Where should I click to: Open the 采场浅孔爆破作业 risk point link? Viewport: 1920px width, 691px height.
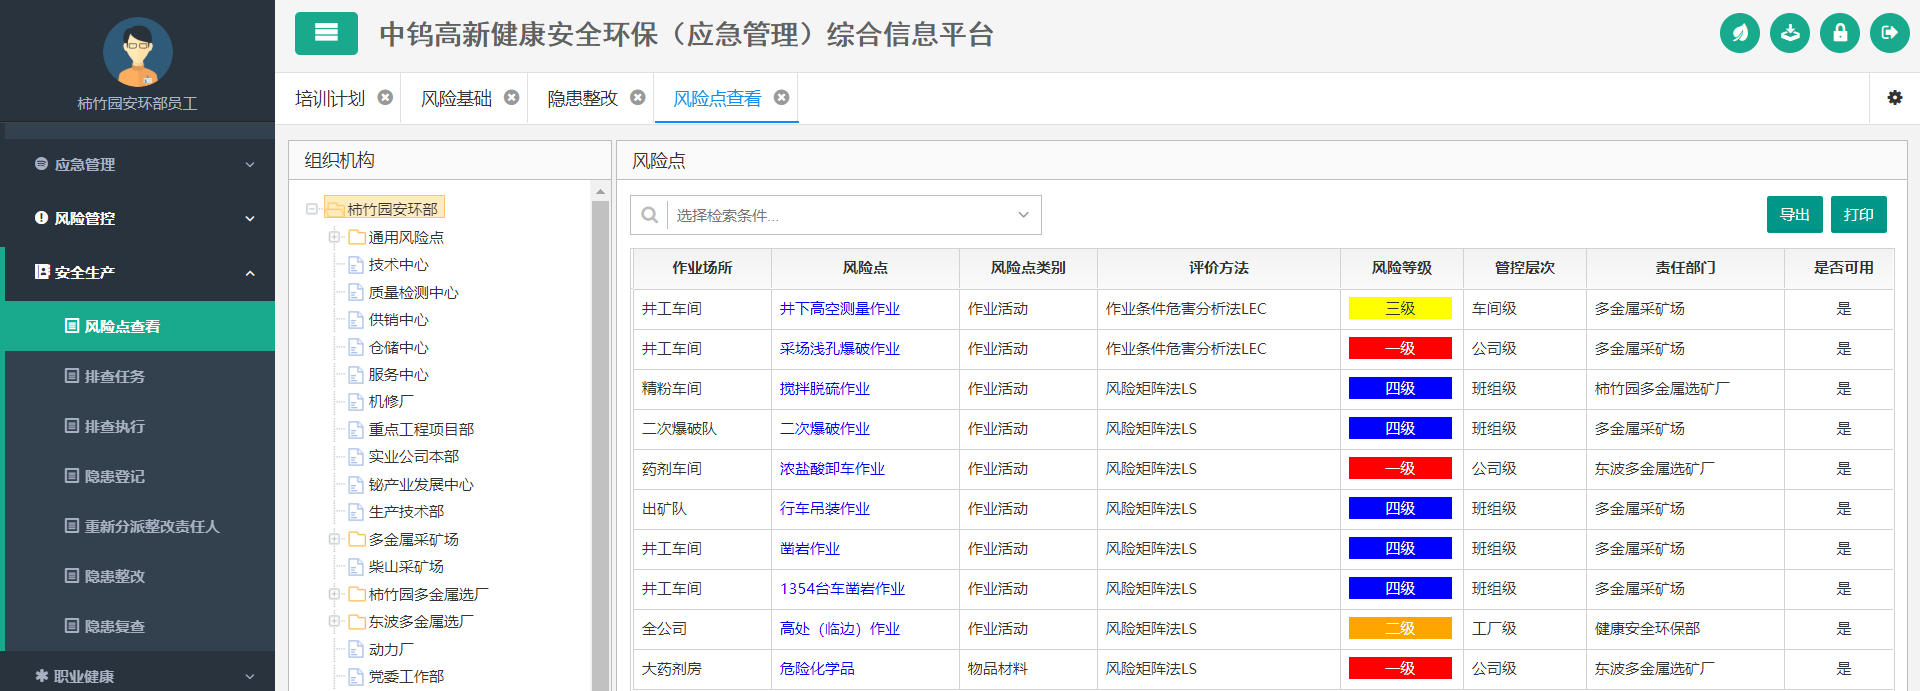[x=840, y=349]
